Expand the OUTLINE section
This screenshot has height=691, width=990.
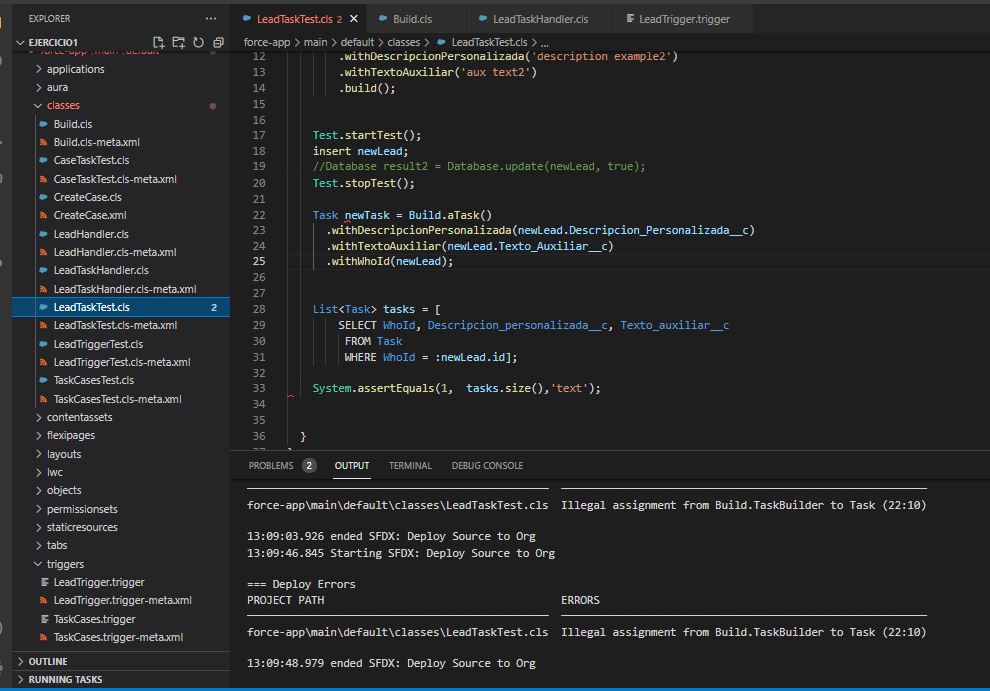[47, 660]
